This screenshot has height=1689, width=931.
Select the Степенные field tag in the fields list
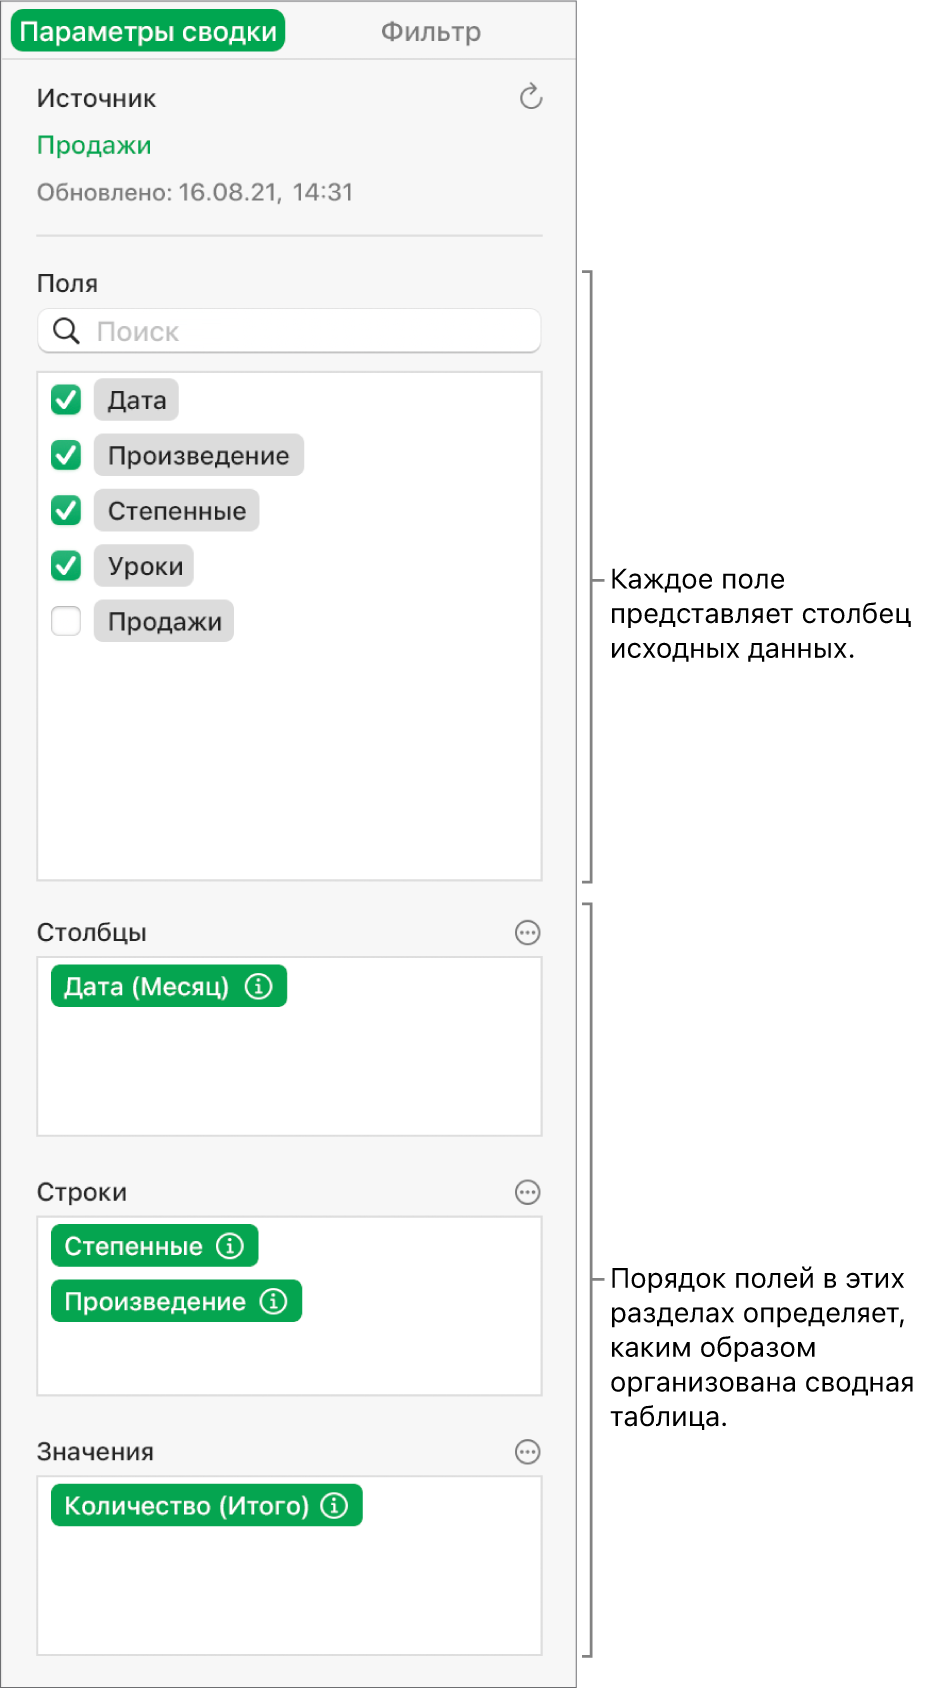click(x=177, y=511)
